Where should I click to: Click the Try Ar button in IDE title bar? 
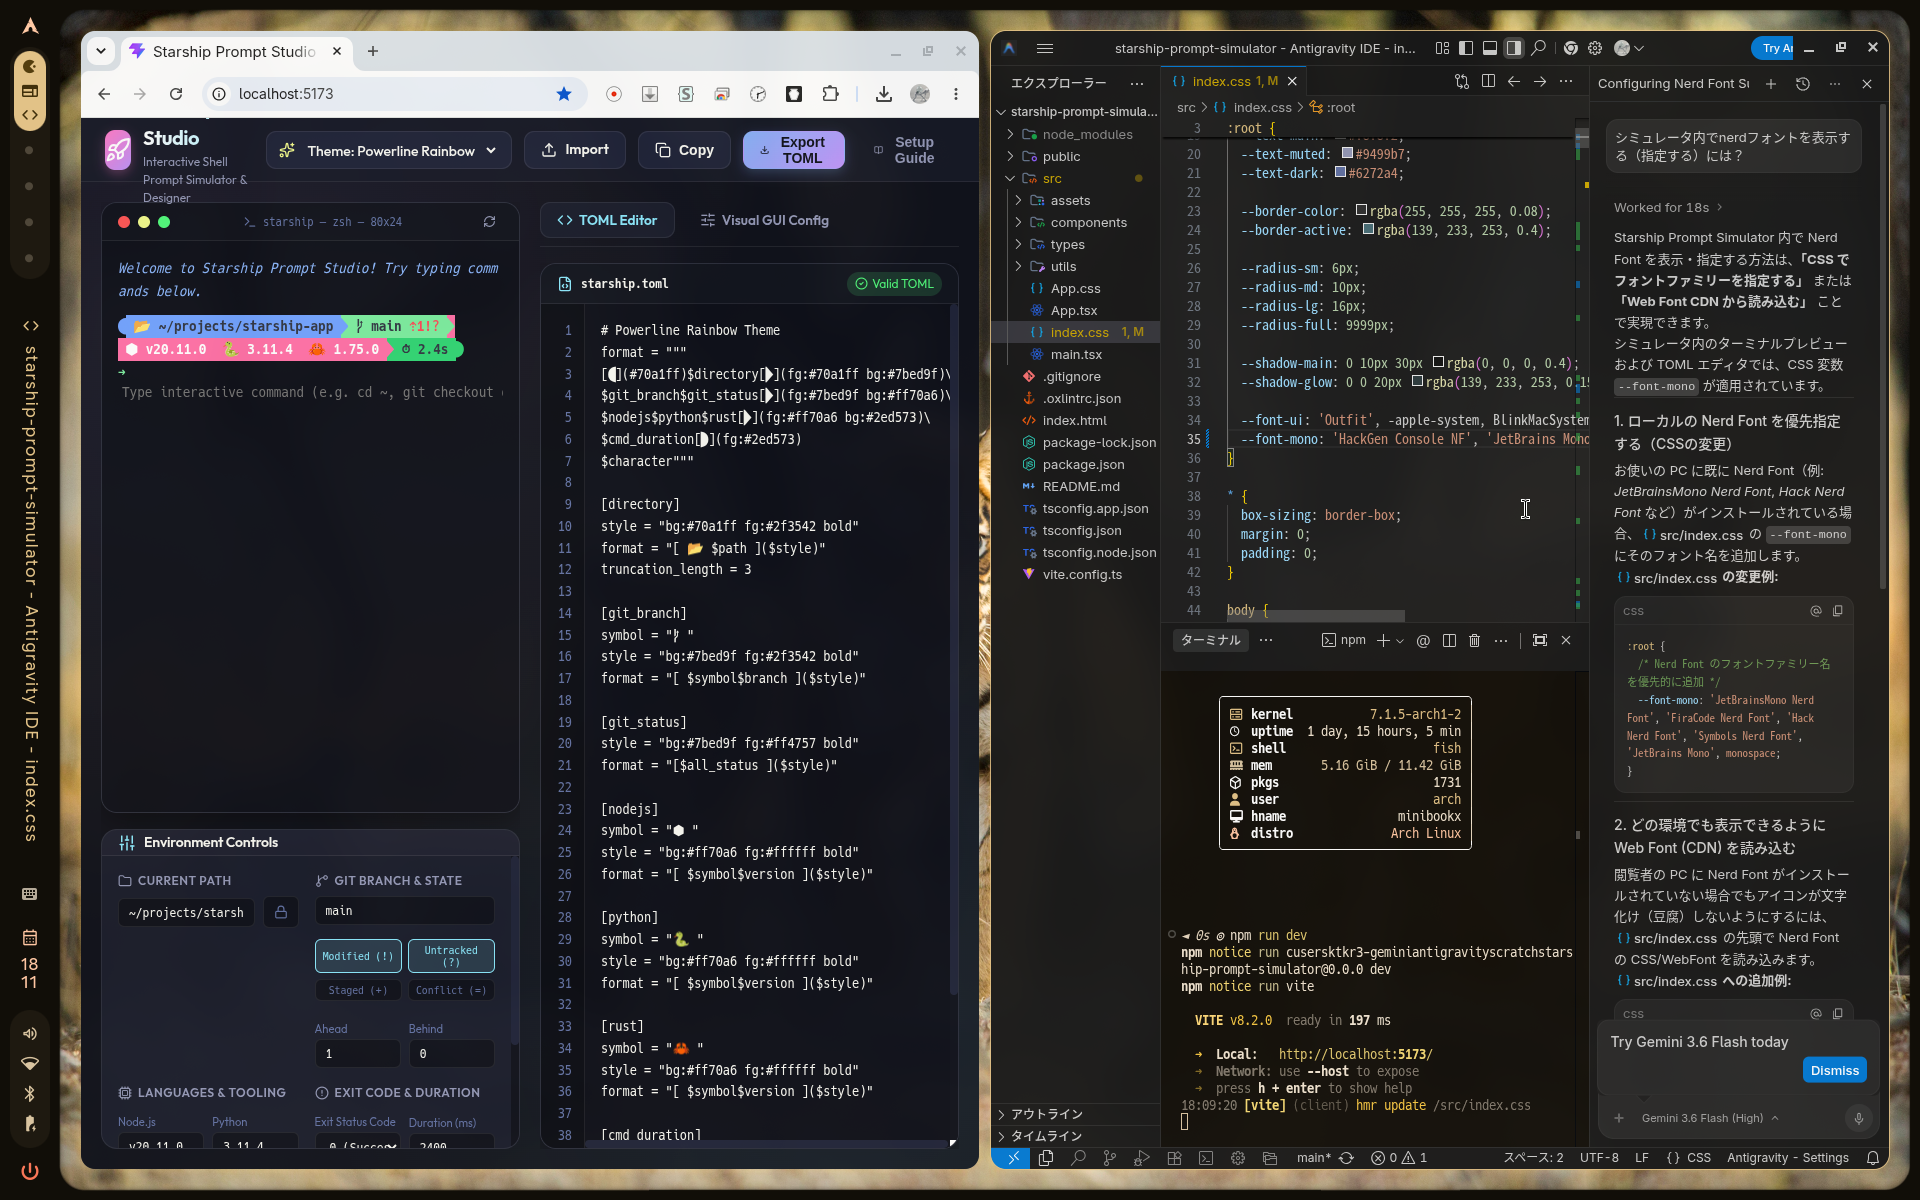pos(1774,48)
